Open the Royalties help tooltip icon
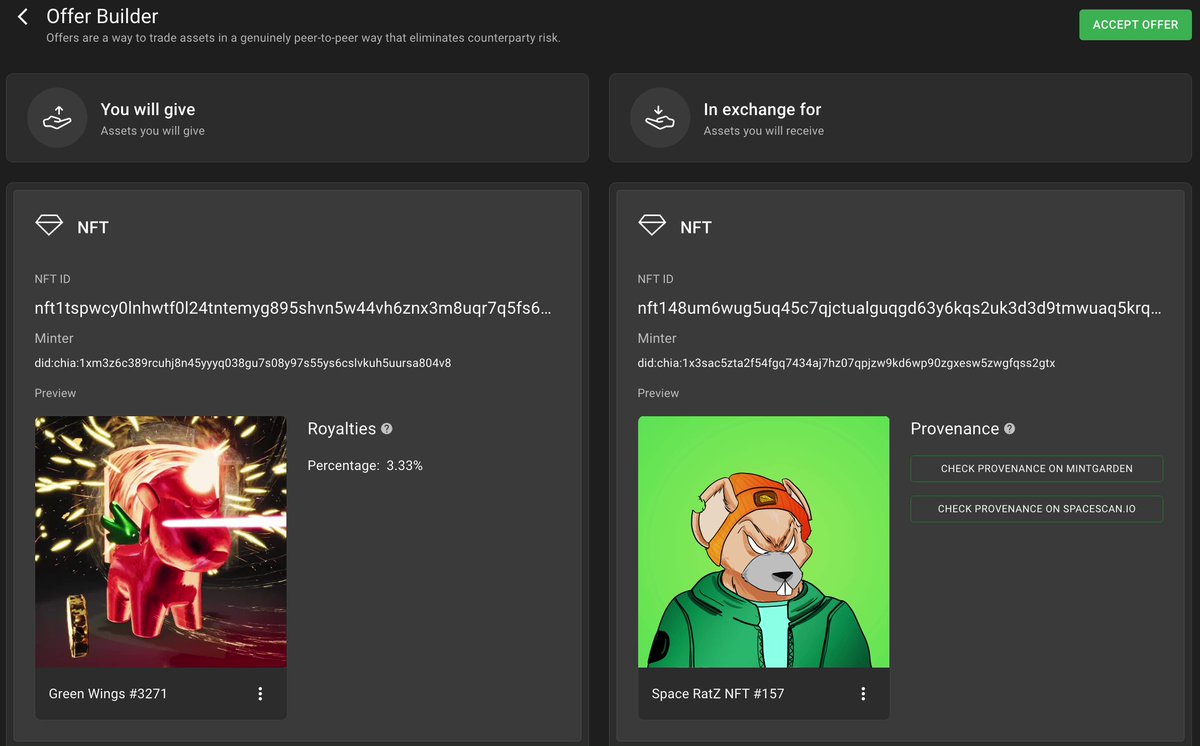This screenshot has width=1200, height=746. (x=387, y=428)
